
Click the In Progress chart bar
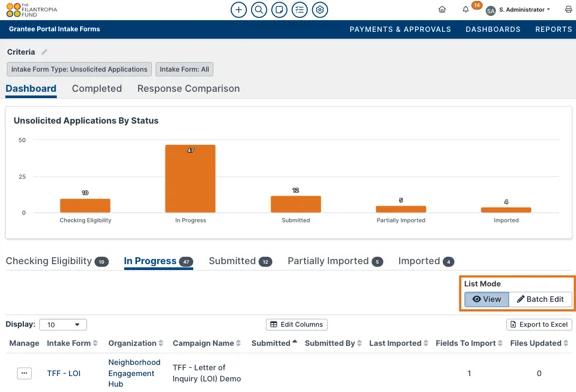pos(190,179)
